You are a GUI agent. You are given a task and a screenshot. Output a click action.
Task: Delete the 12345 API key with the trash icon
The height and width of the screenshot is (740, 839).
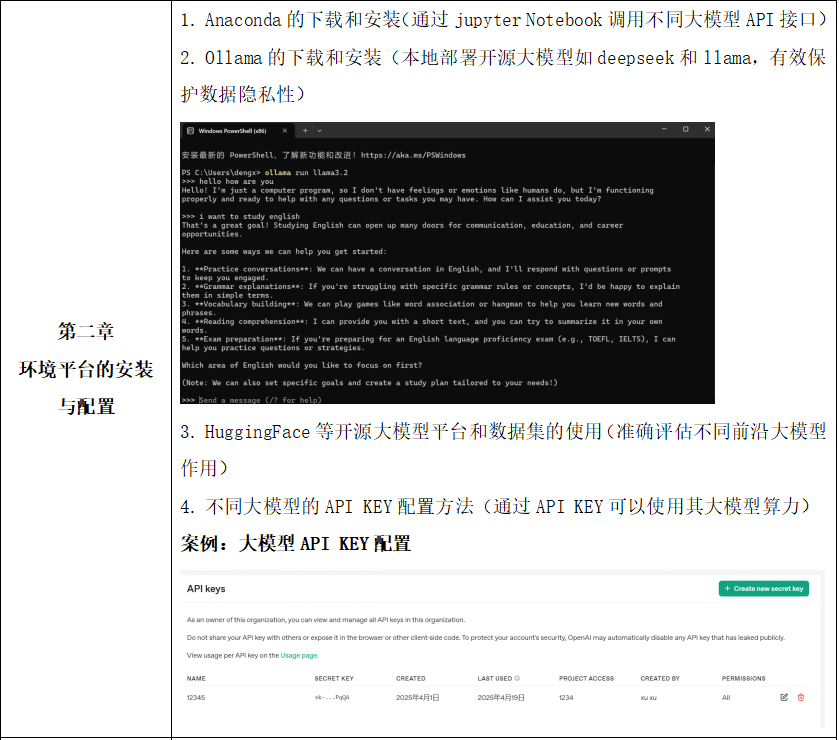pyautogui.click(x=801, y=697)
